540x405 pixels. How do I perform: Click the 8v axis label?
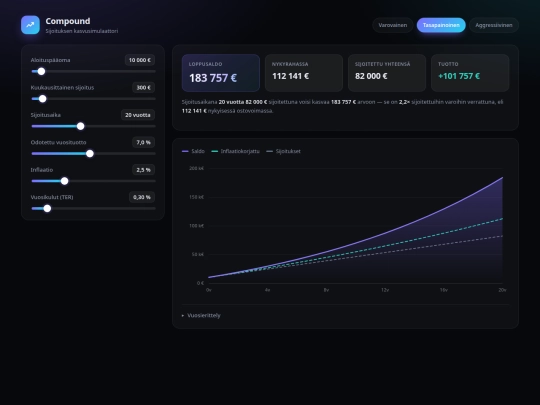click(x=326, y=290)
